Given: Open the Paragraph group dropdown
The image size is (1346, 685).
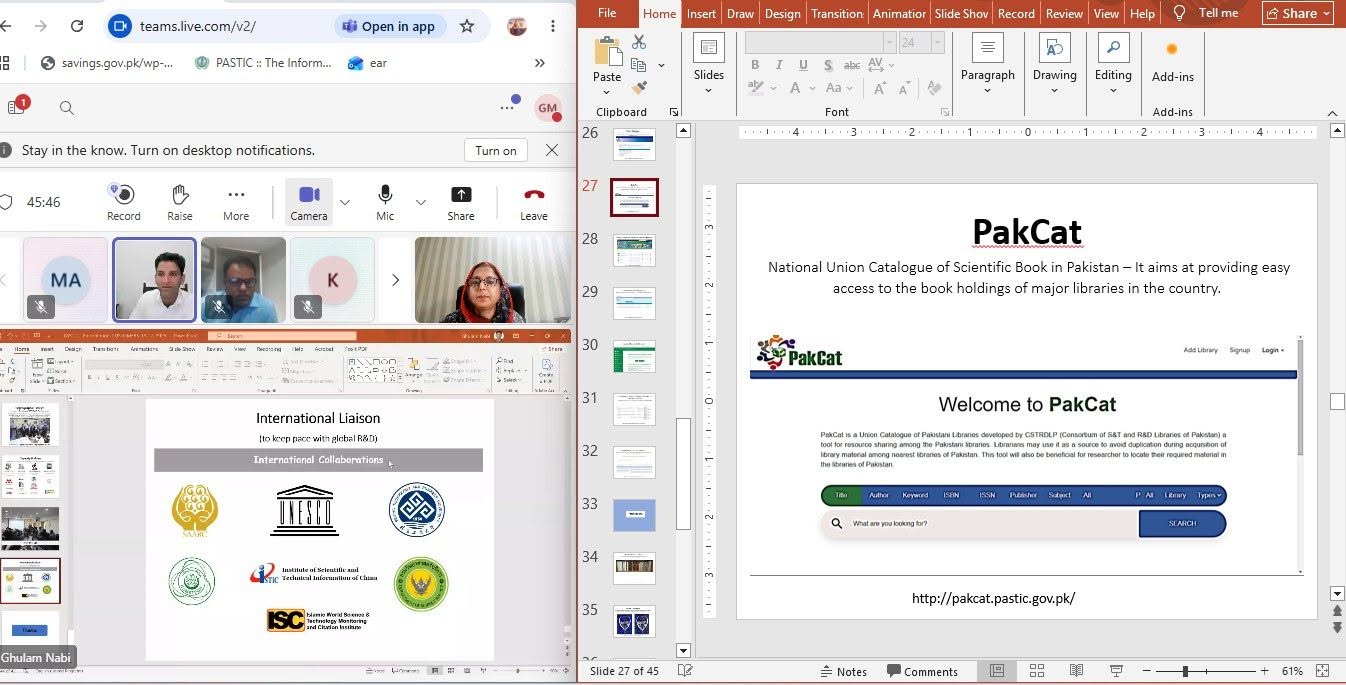Looking at the screenshot, I should (x=987, y=64).
